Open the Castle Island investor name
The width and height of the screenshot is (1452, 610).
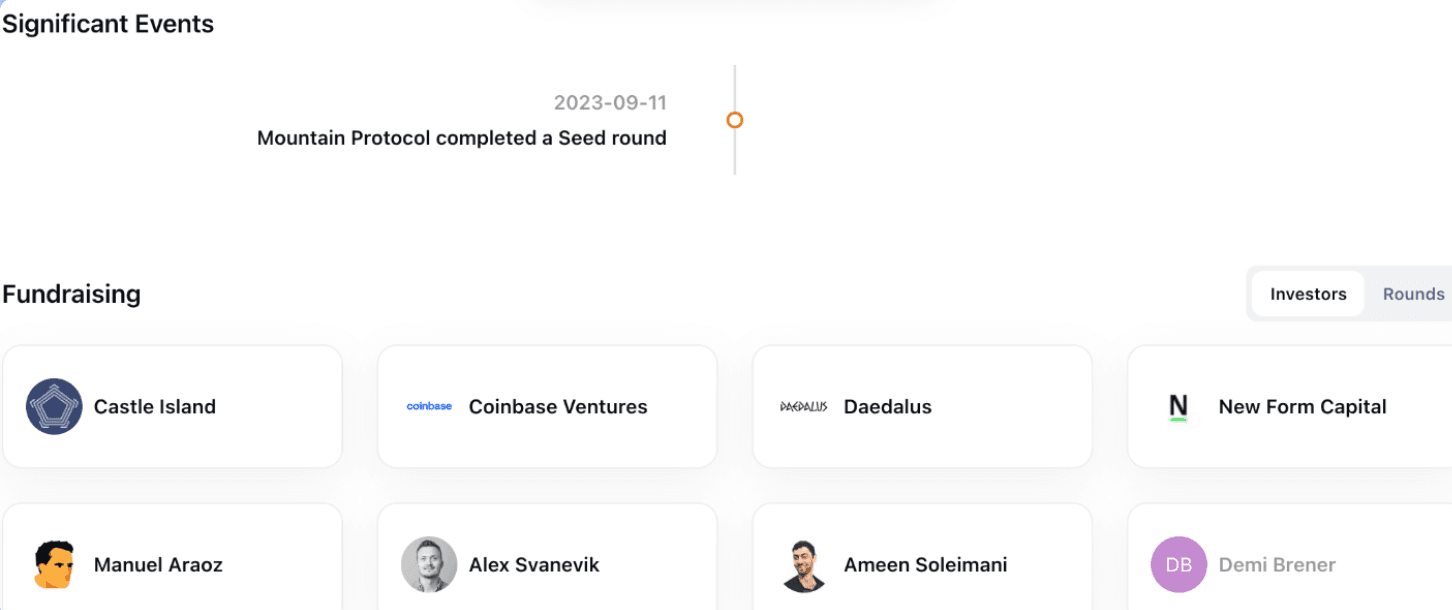(x=155, y=406)
